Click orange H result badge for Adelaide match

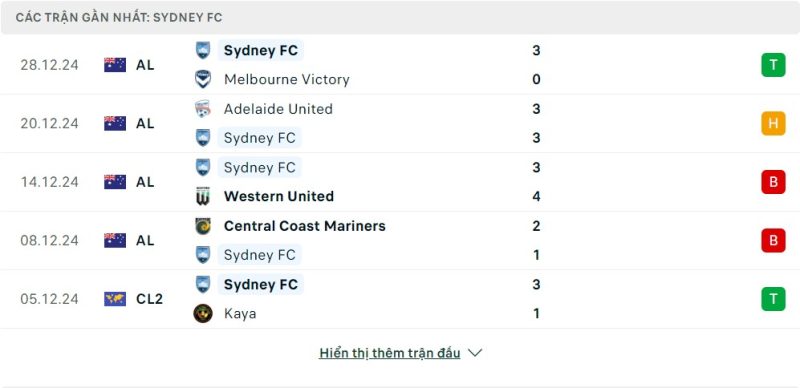[x=773, y=124]
